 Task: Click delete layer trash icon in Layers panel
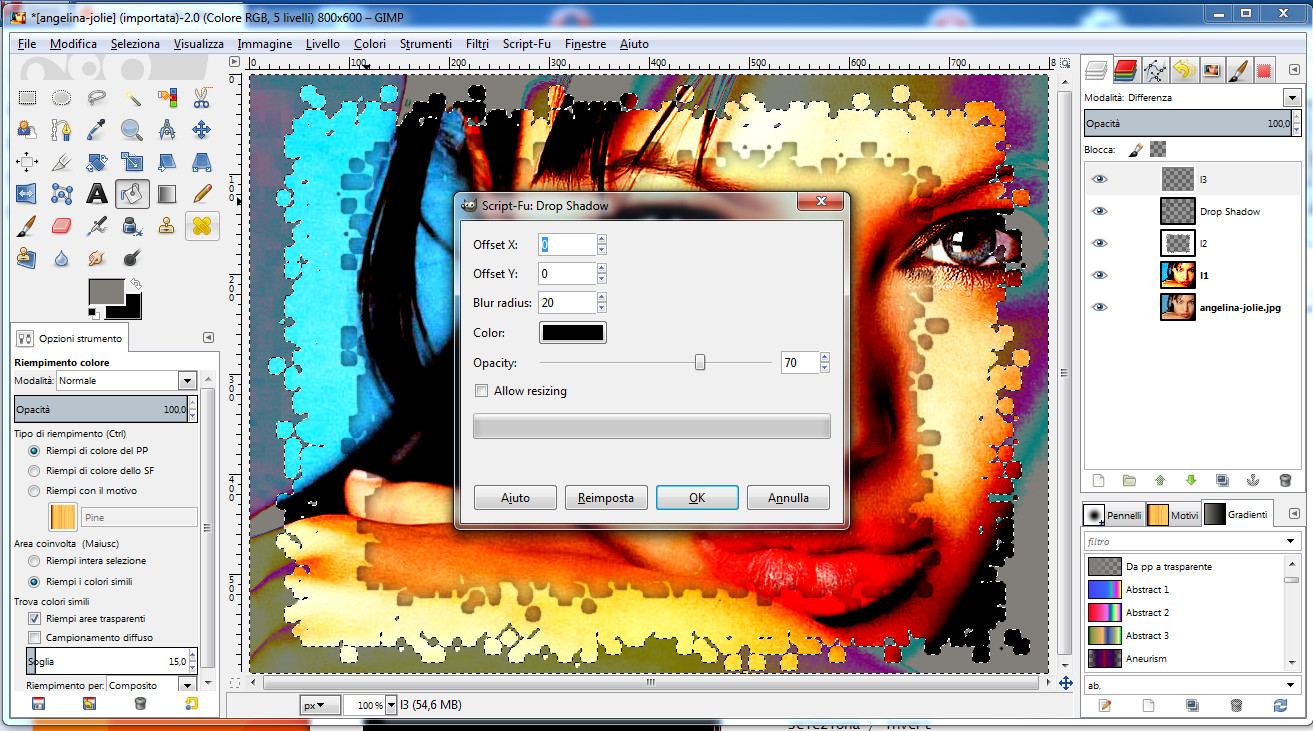pyautogui.click(x=1284, y=480)
